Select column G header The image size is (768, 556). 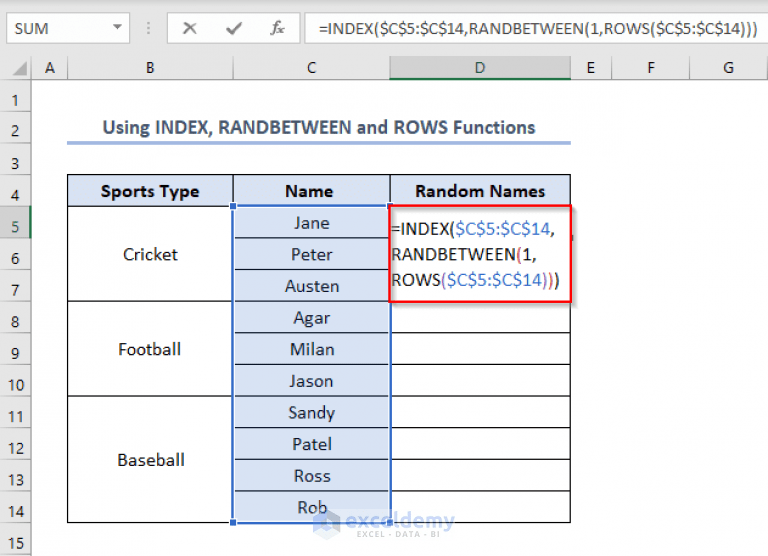(x=728, y=68)
